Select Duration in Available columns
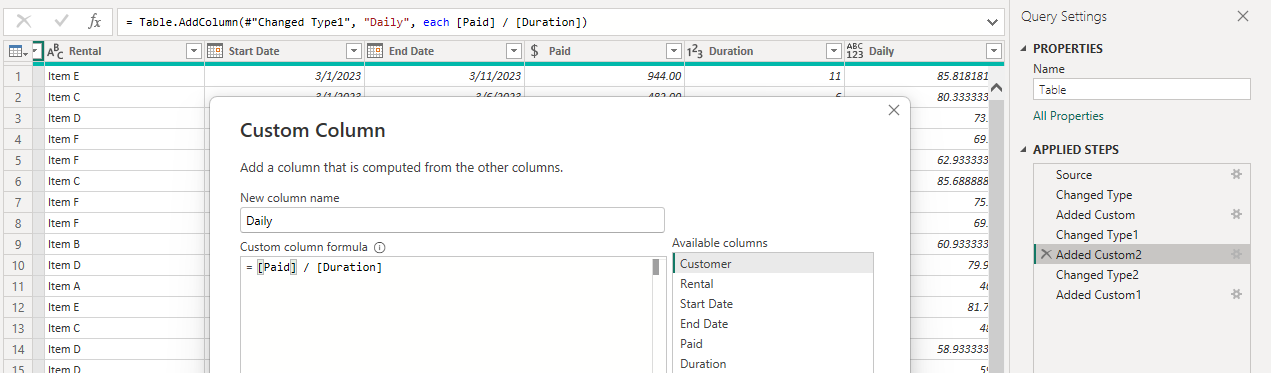This screenshot has width=1271, height=373. [773, 364]
